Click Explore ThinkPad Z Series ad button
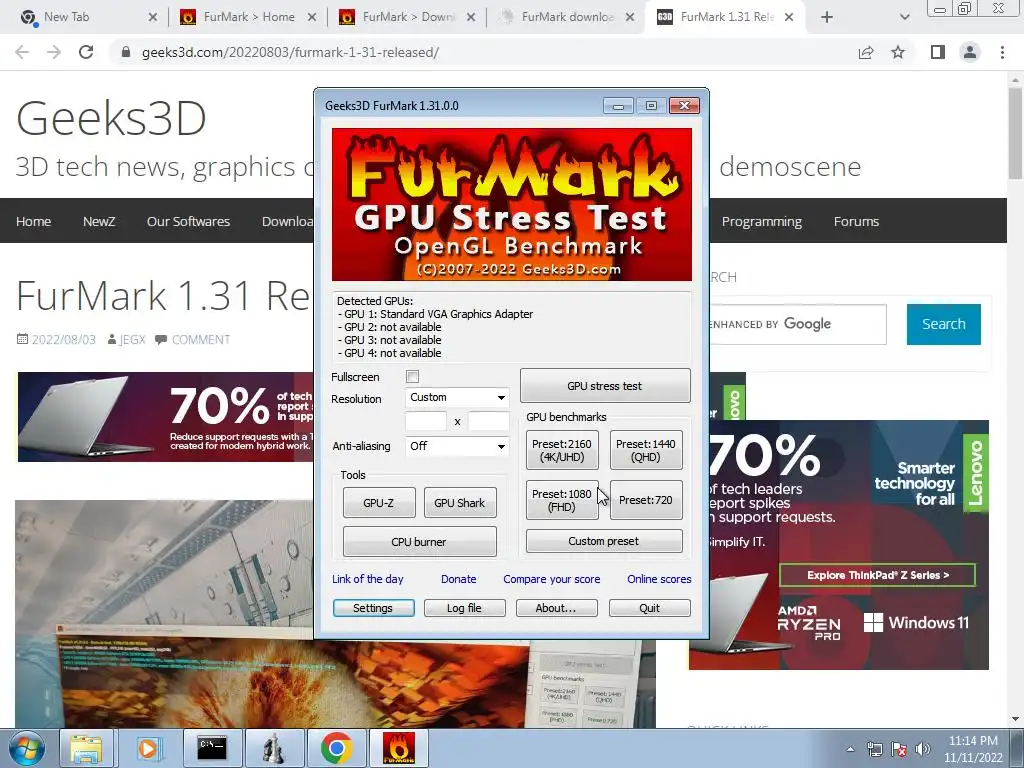Viewport: 1024px width, 768px height. (877, 575)
